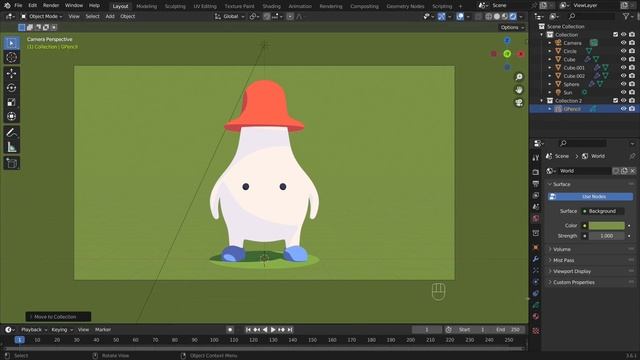
Task: Toggle camera view with camera gizmo icon
Action: (x=519, y=102)
